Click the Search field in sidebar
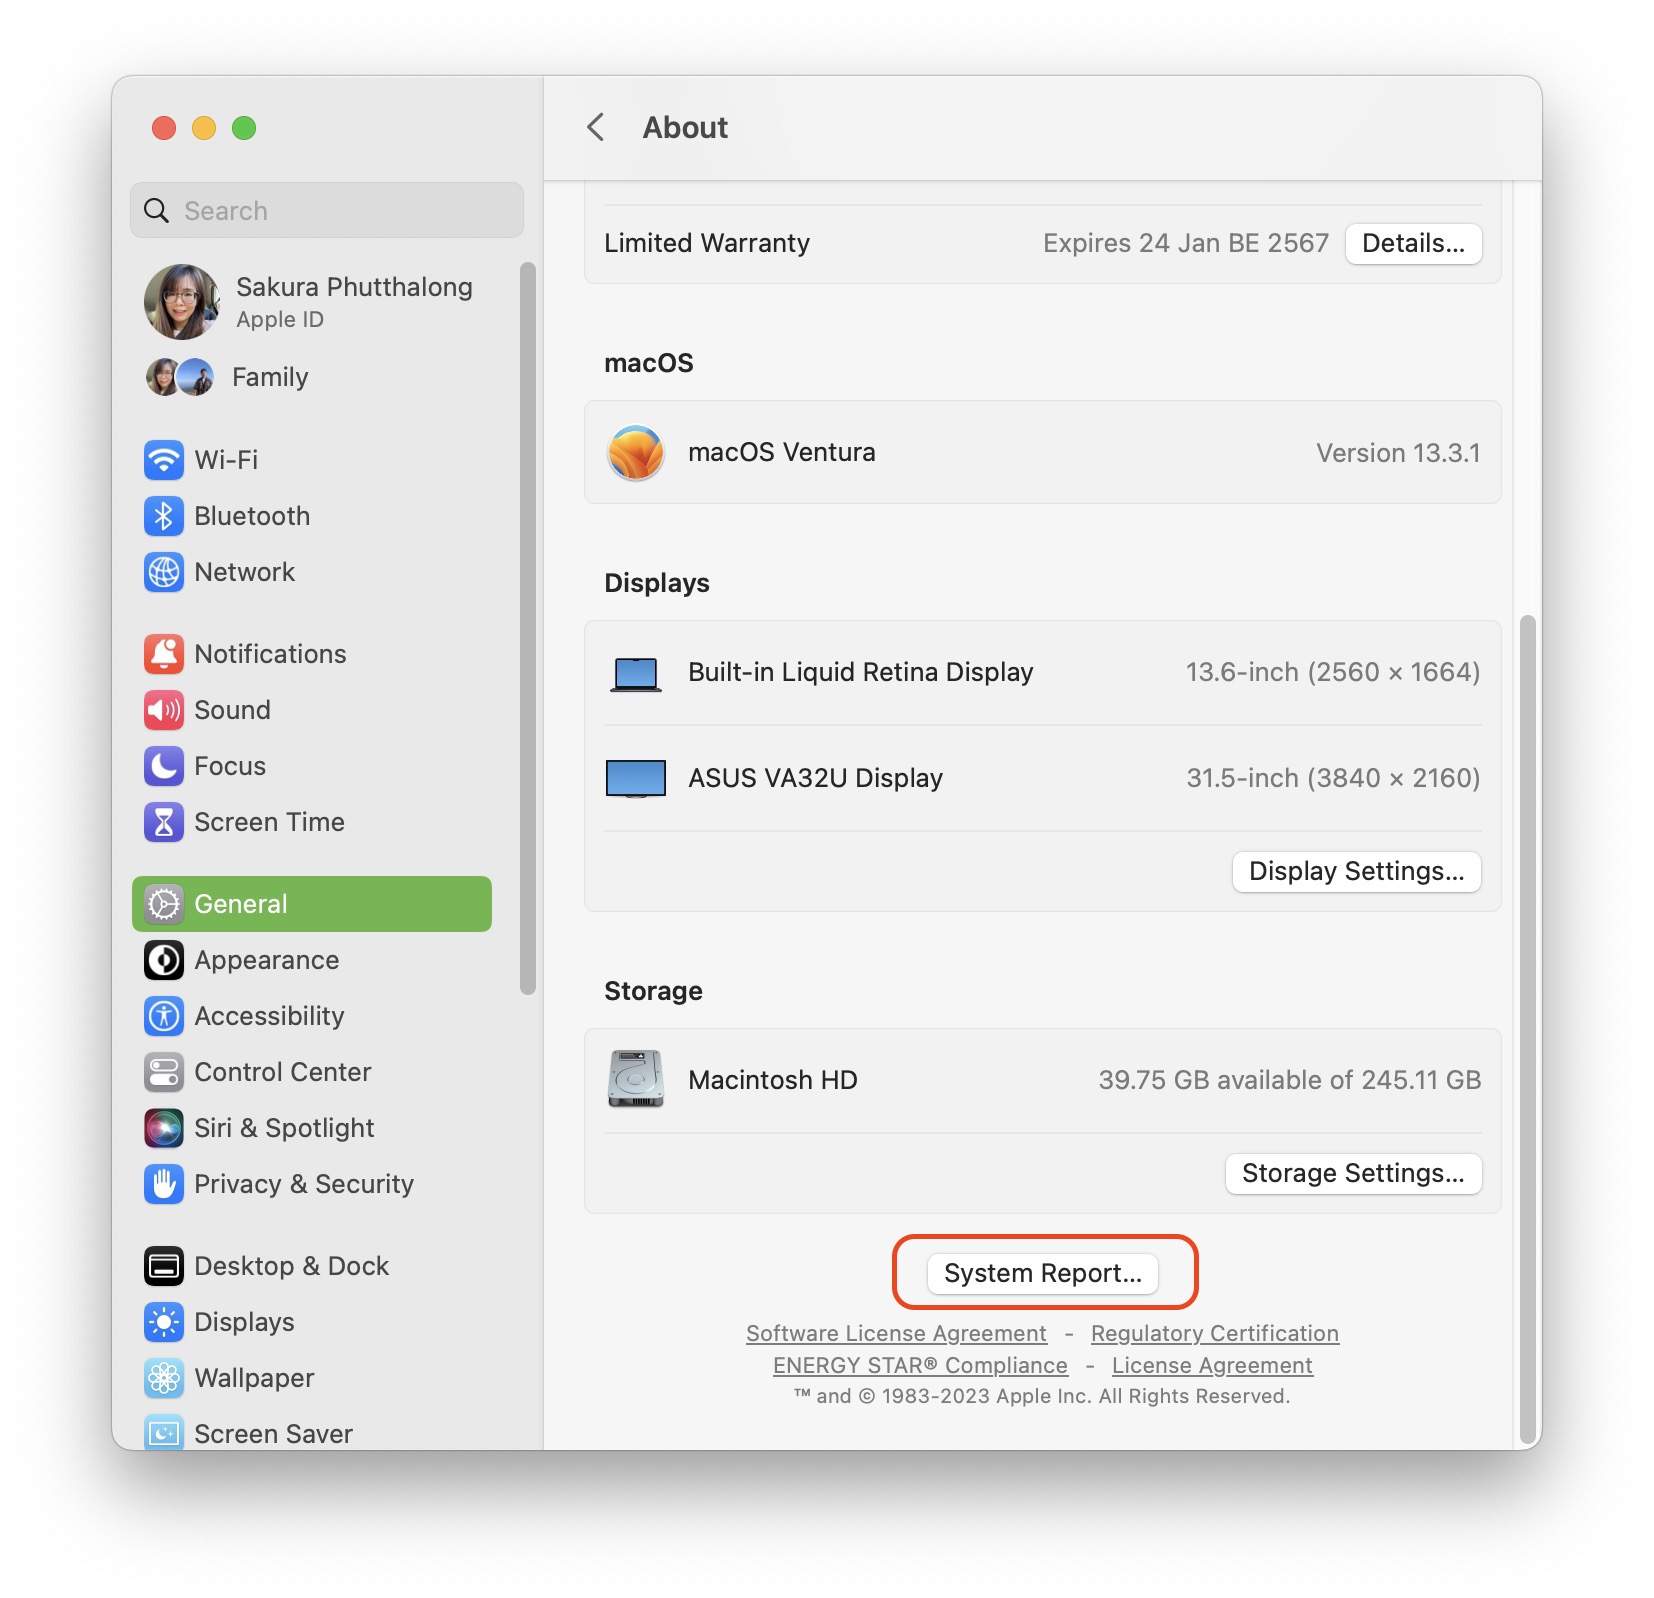The image size is (1654, 1598). coord(327,211)
